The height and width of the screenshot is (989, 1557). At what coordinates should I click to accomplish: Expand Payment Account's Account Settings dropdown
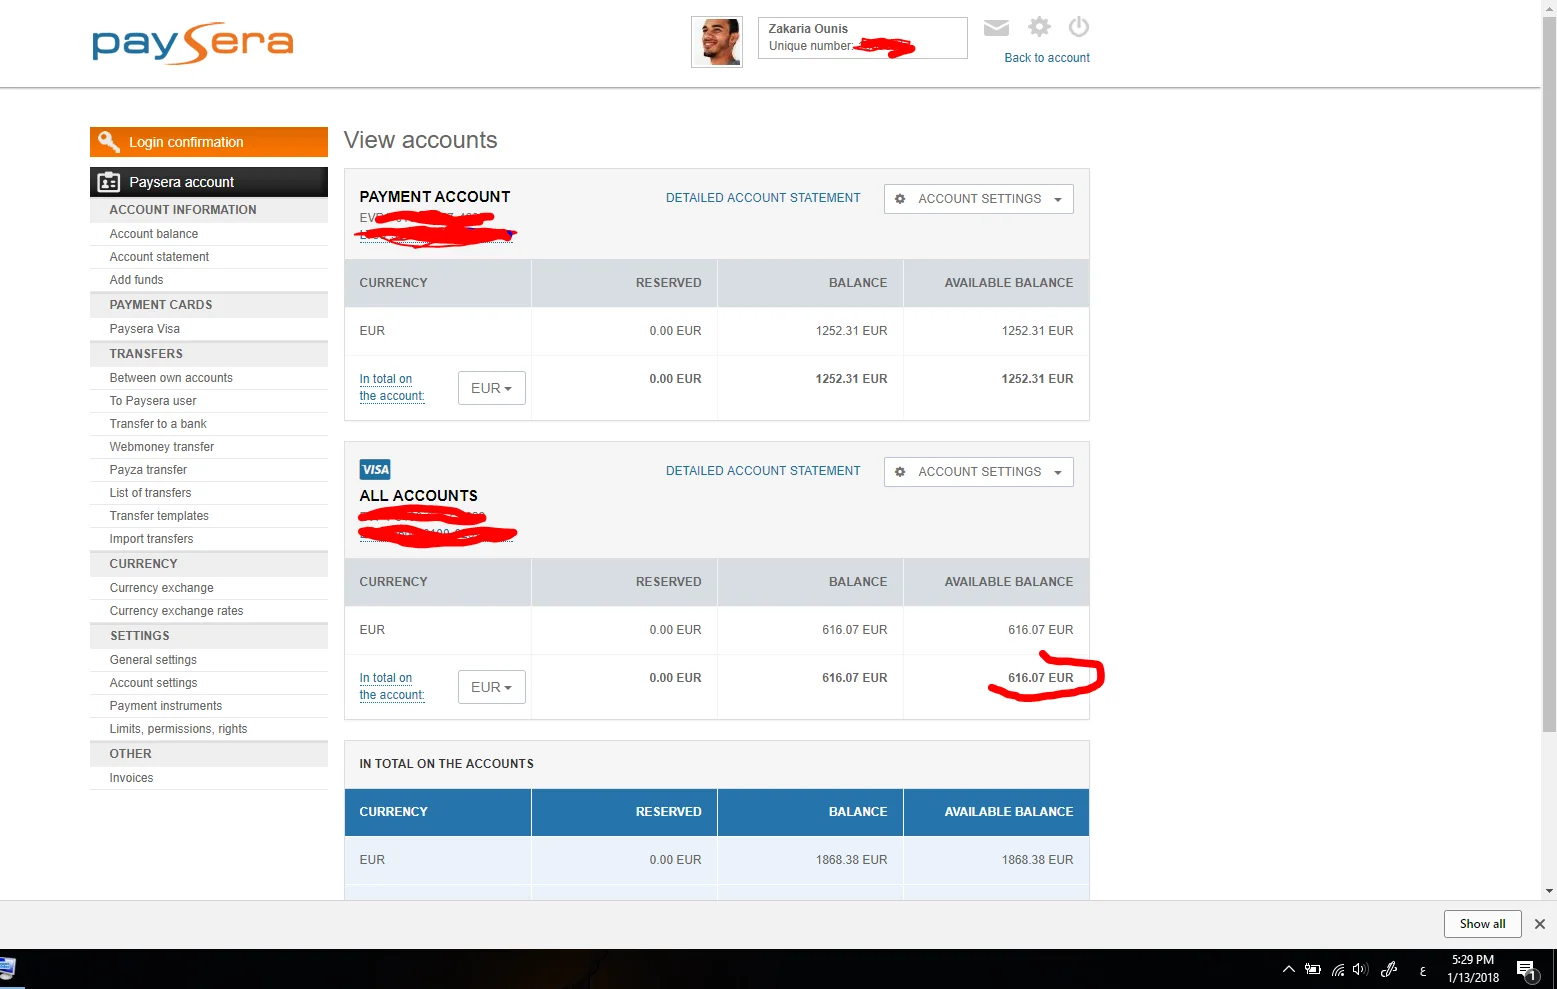[978, 199]
